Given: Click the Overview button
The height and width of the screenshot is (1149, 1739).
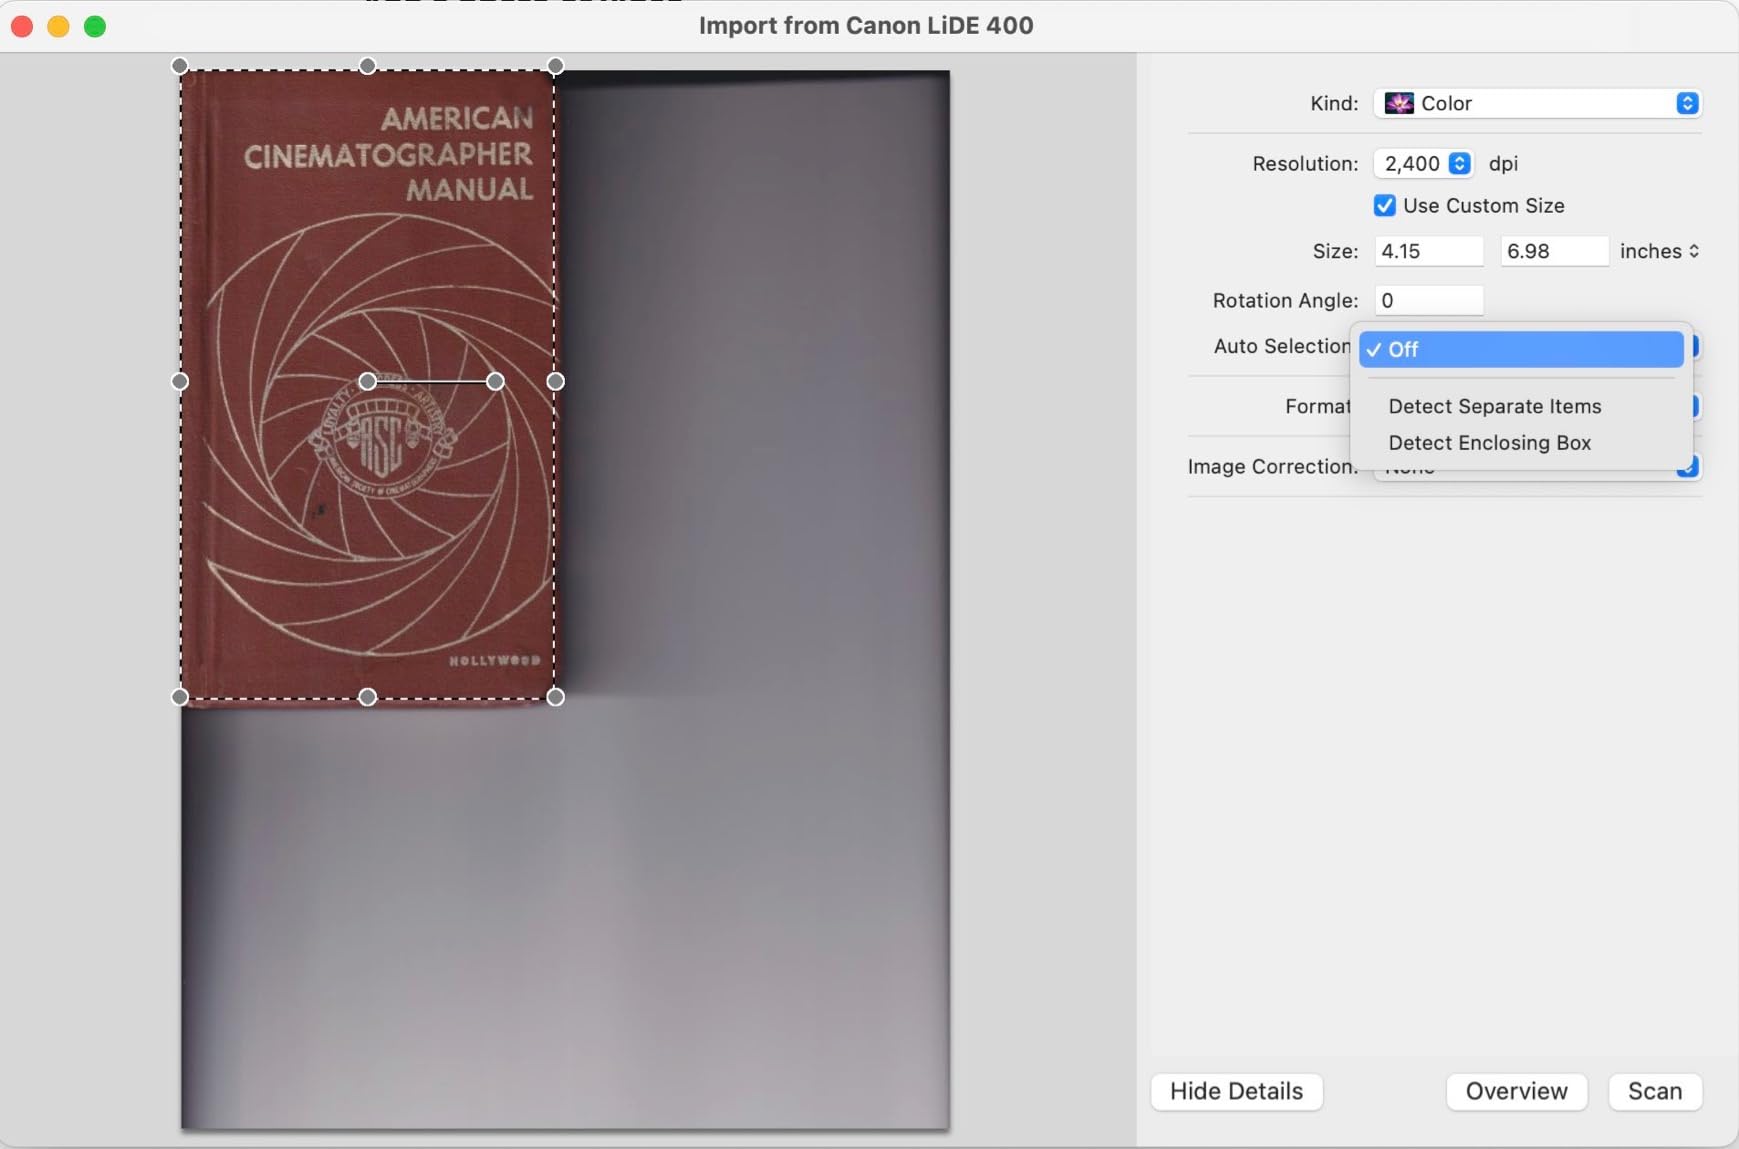Looking at the screenshot, I should point(1517,1091).
